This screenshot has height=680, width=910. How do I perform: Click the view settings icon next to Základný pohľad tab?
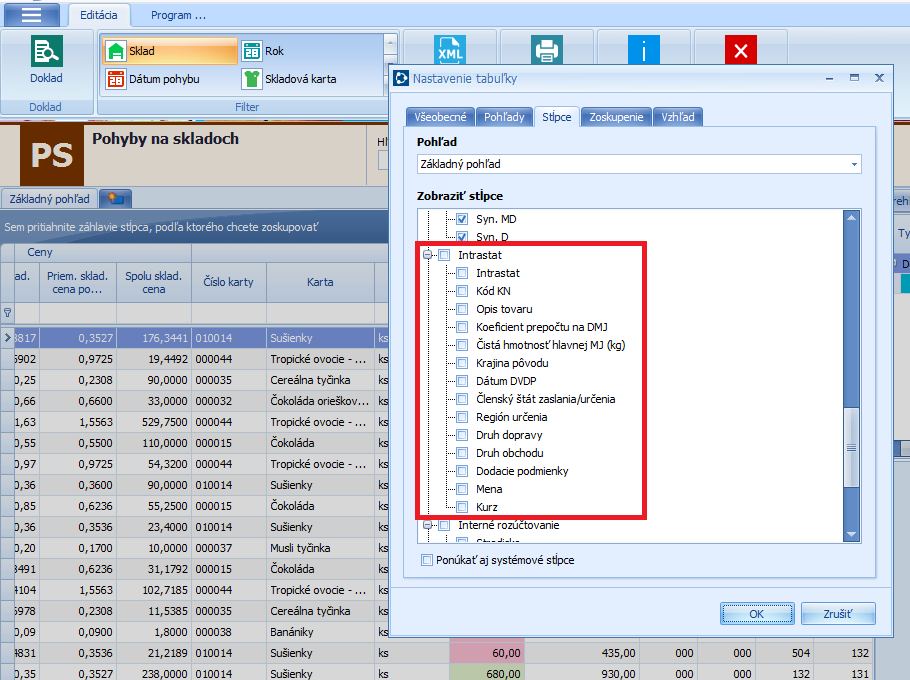[115, 199]
